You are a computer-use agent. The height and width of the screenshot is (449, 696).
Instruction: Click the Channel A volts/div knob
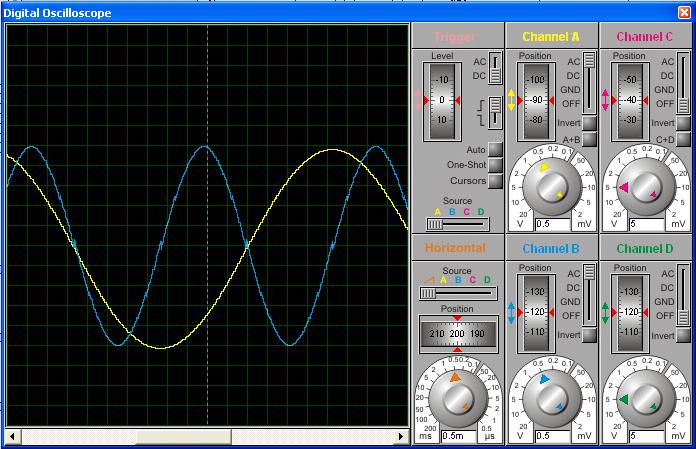[552, 187]
